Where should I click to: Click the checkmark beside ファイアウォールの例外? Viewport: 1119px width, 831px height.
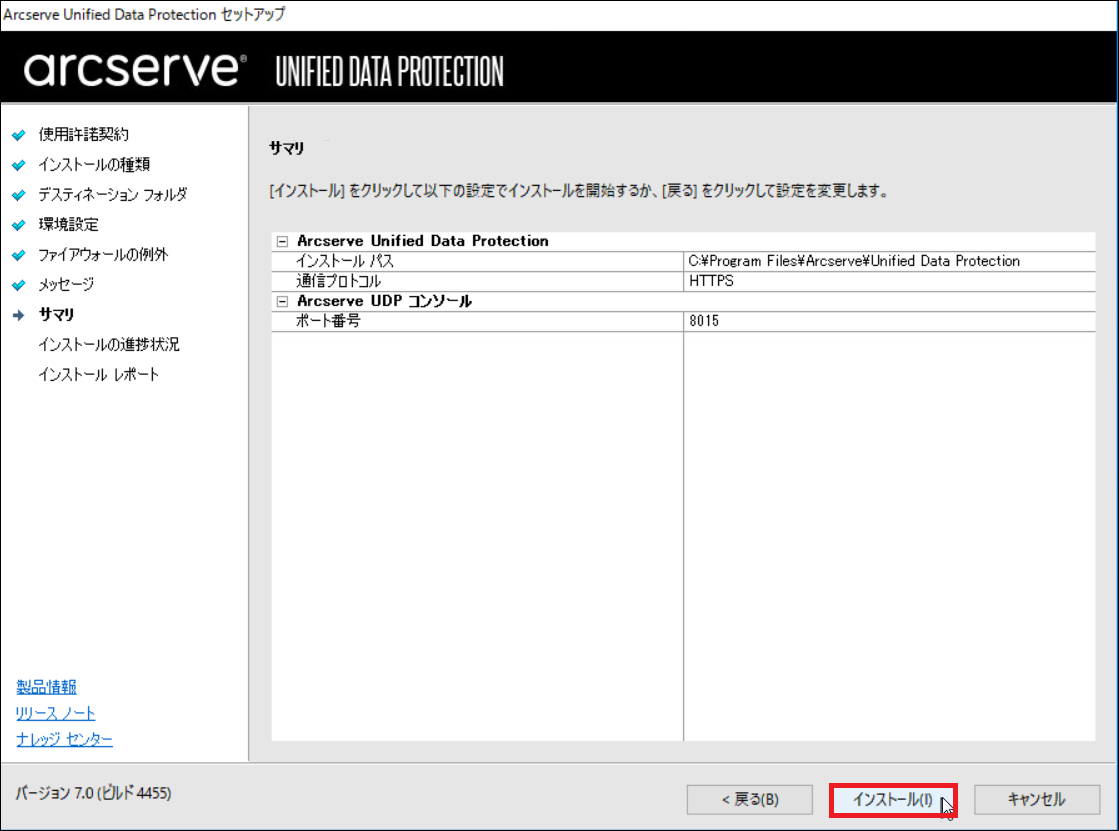pyautogui.click(x=19, y=254)
